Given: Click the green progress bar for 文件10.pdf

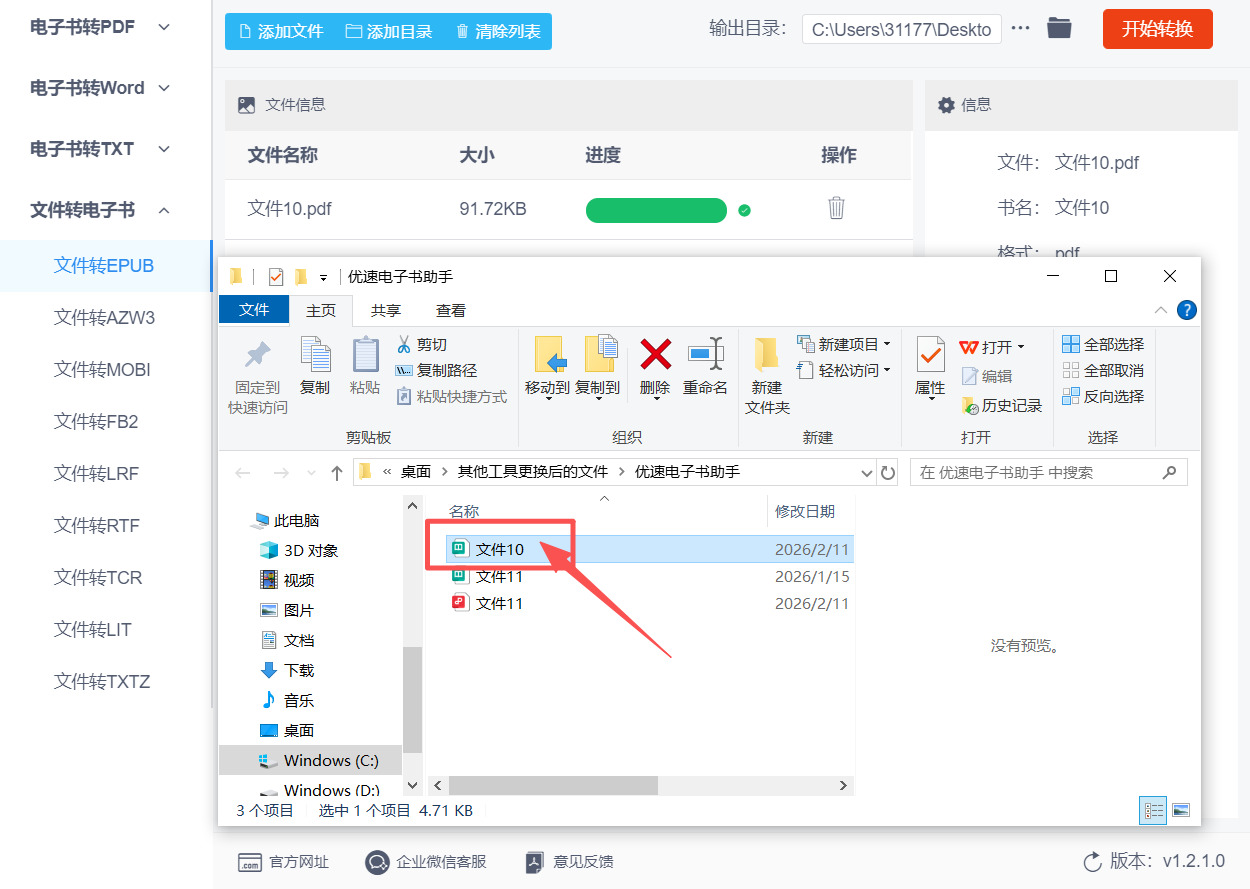Looking at the screenshot, I should (x=656, y=210).
